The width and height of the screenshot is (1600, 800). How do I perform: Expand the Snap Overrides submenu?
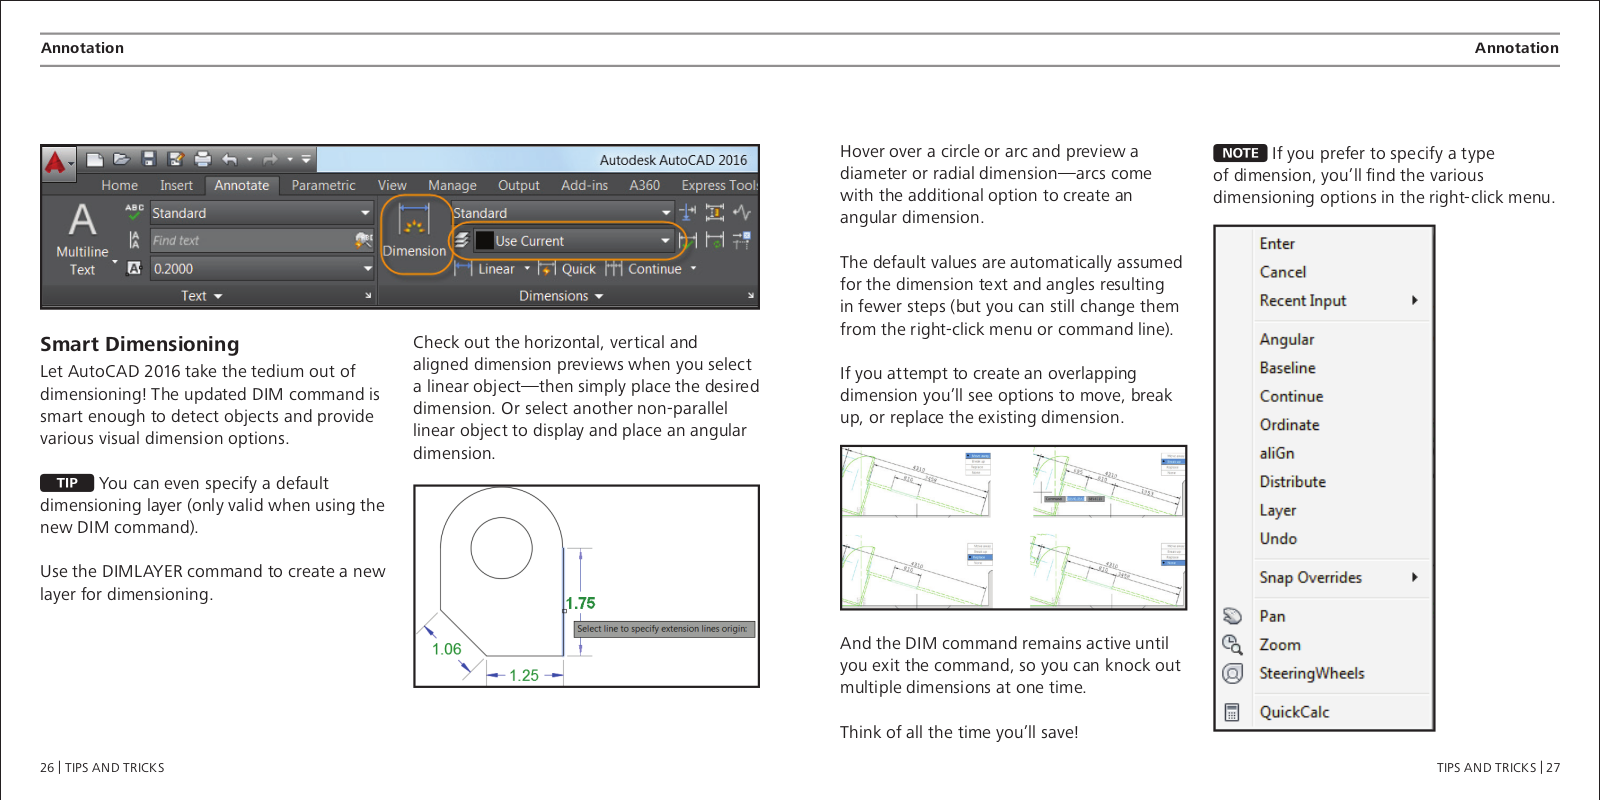[x=1414, y=577]
